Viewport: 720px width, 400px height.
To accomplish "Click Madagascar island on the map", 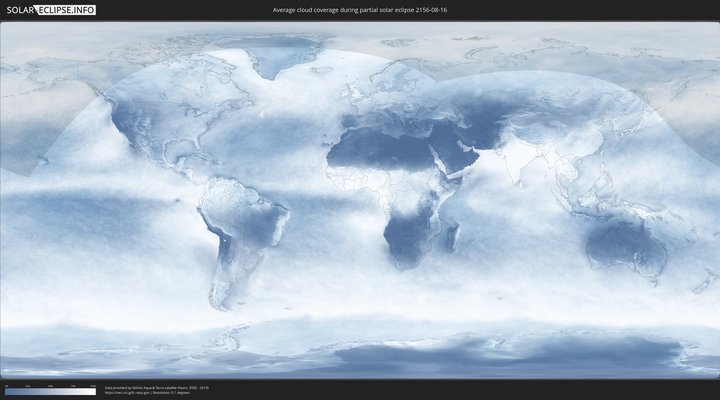I will tap(453, 236).
